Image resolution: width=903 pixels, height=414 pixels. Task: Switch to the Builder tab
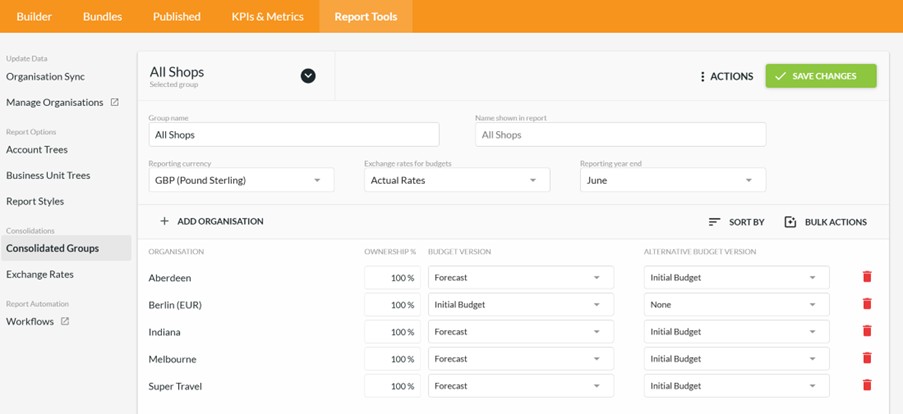pyautogui.click(x=34, y=16)
